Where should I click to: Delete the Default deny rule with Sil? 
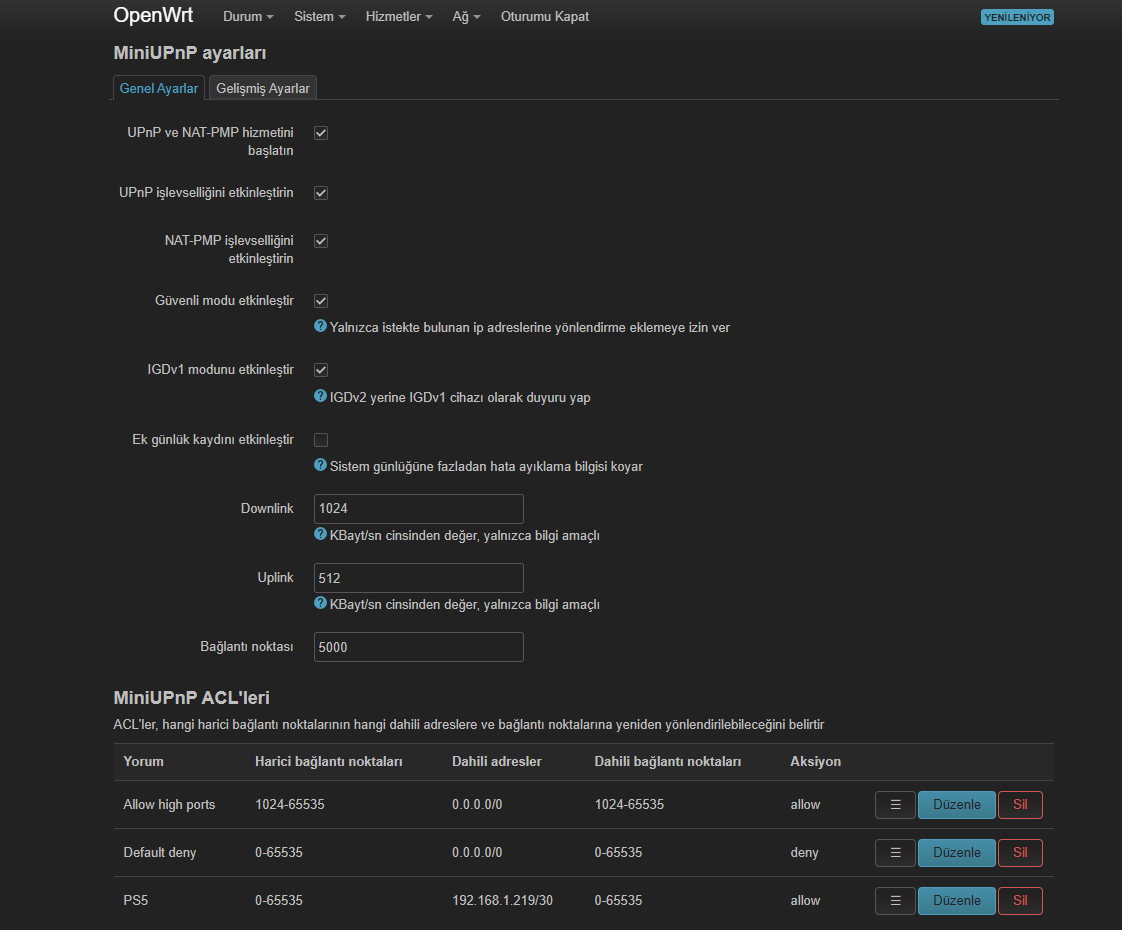1020,853
